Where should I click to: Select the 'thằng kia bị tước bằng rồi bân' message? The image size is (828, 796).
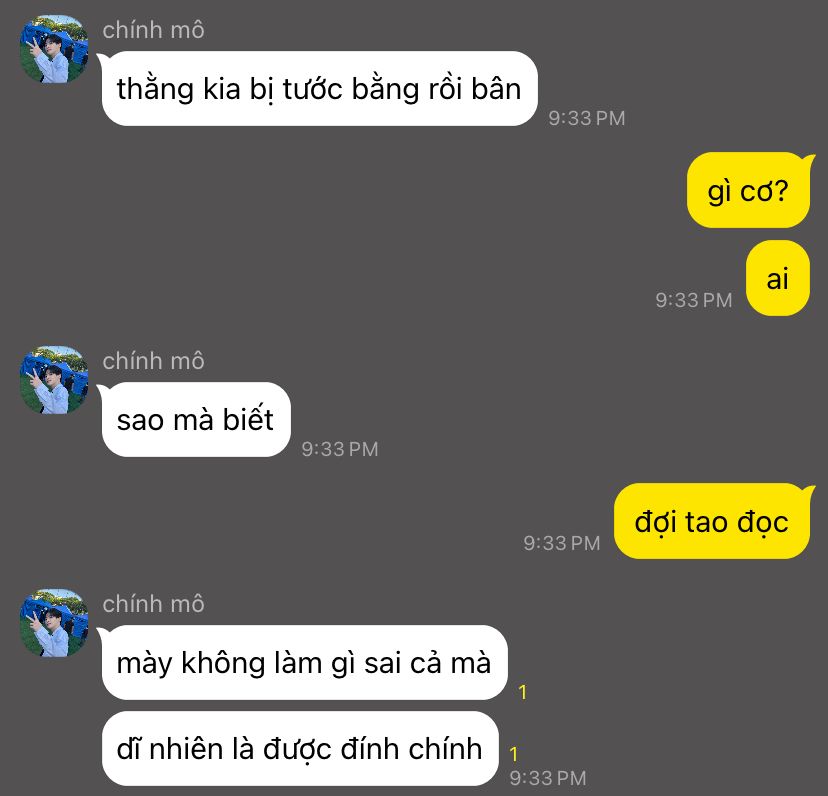pyautogui.click(x=319, y=88)
